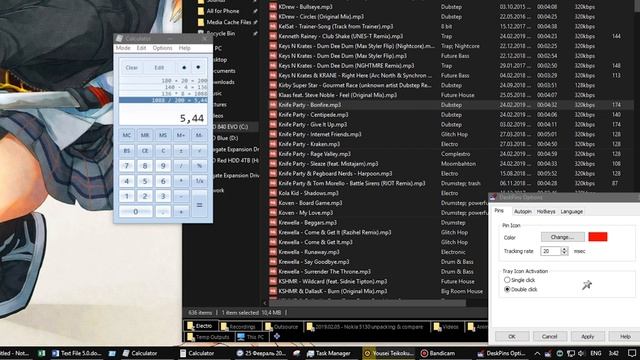Image resolution: width=640 pixels, height=360 pixels.
Task: Switch to the Autopin tab in DeskPins Options
Action: click(x=522, y=211)
